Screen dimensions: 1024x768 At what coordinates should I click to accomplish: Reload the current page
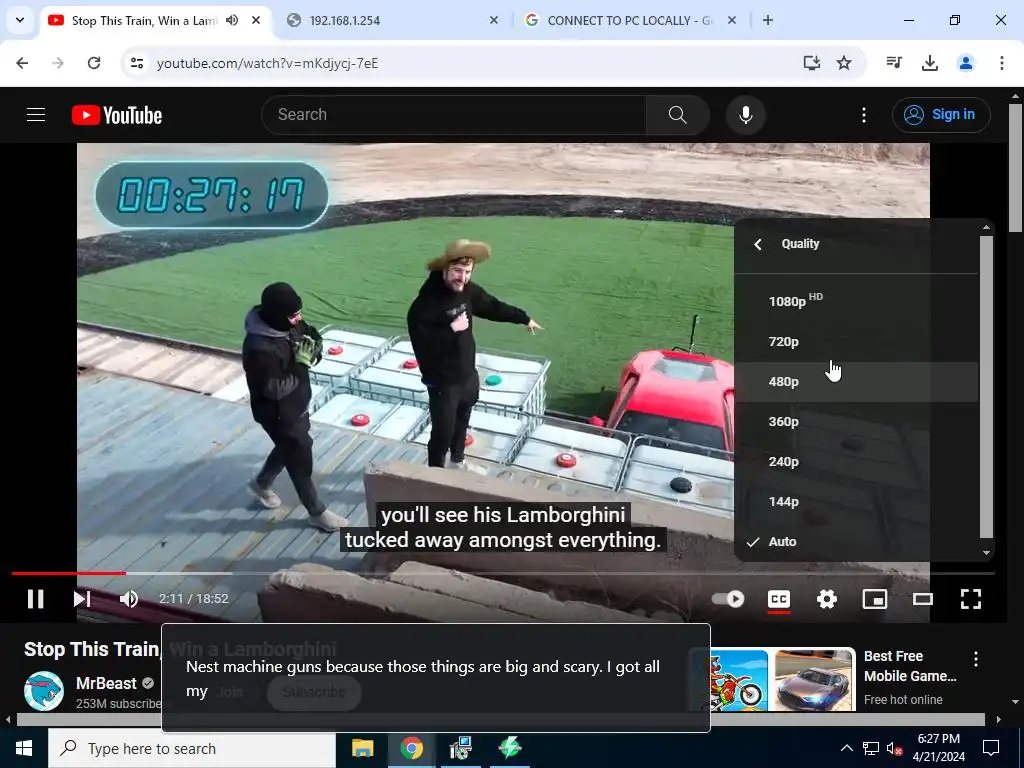coord(94,63)
